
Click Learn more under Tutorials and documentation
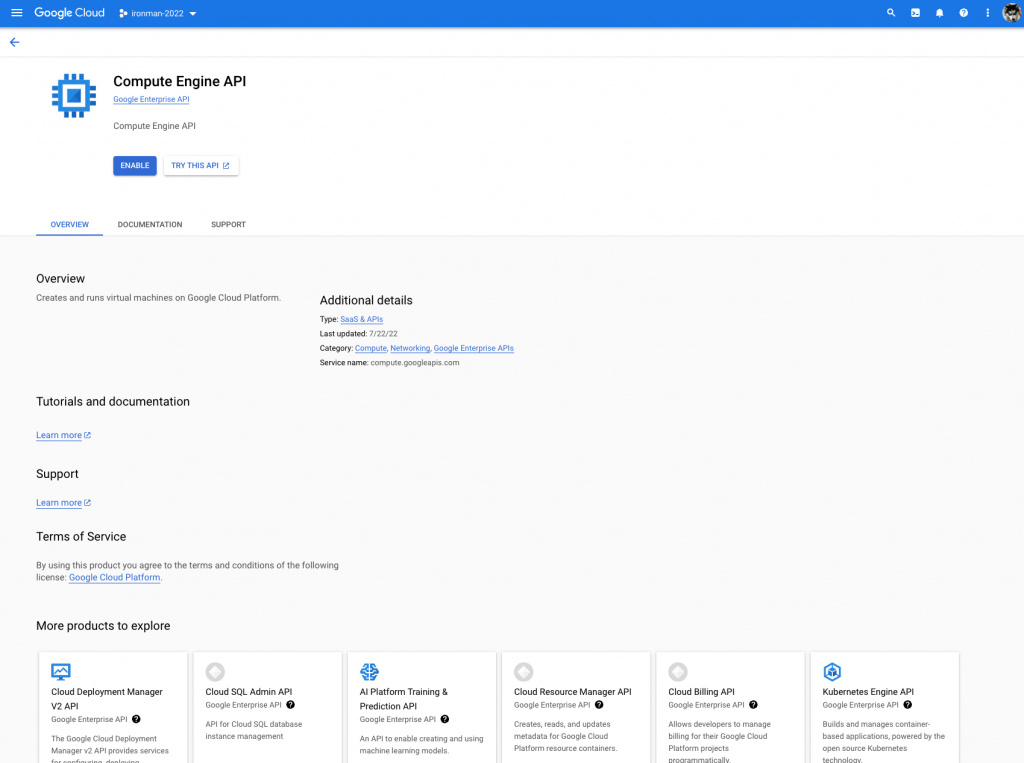pos(63,435)
